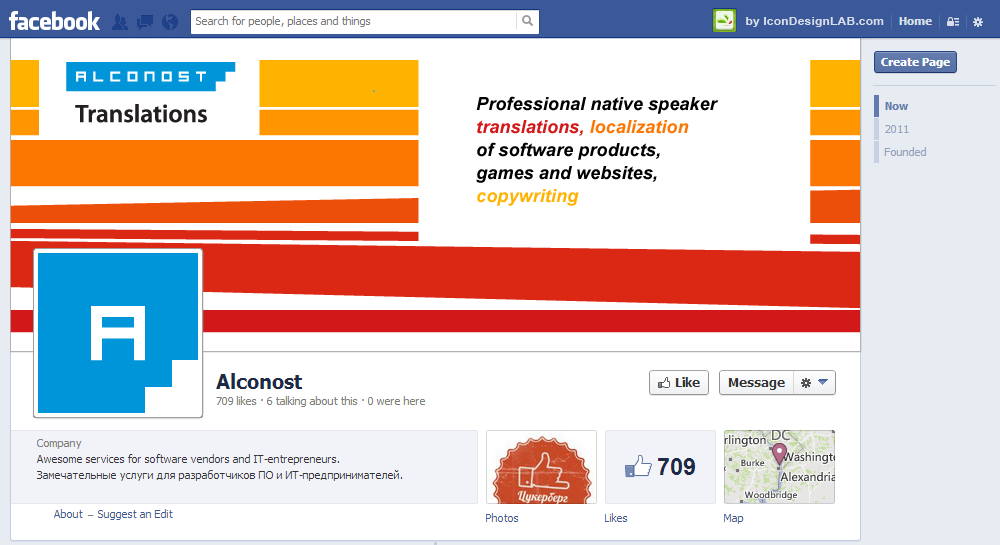
Task: Click the search magnifier button
Action: click(x=527, y=21)
